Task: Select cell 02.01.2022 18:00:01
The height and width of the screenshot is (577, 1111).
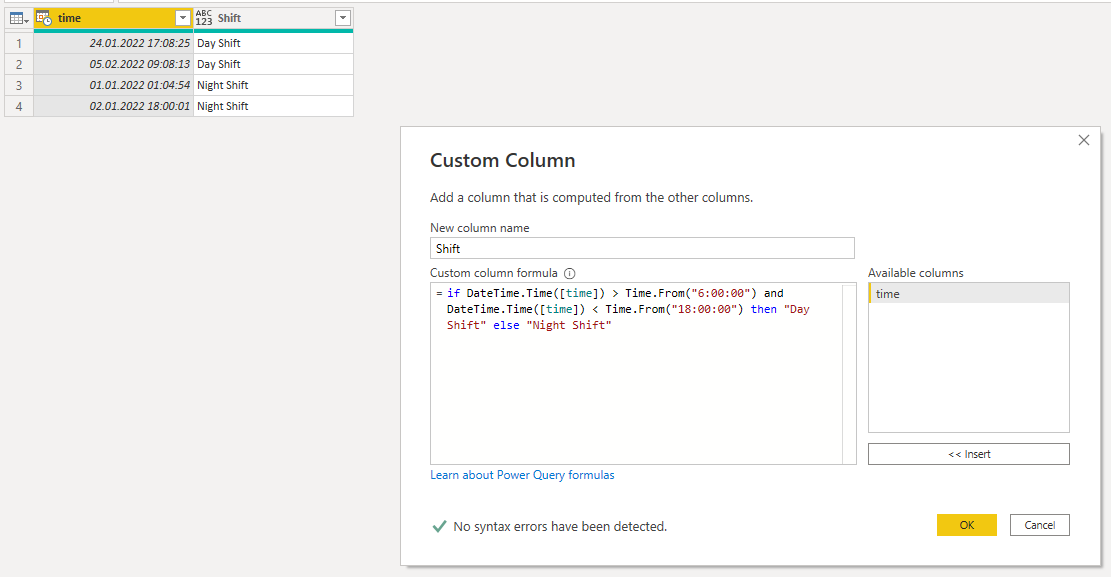Action: coord(113,106)
